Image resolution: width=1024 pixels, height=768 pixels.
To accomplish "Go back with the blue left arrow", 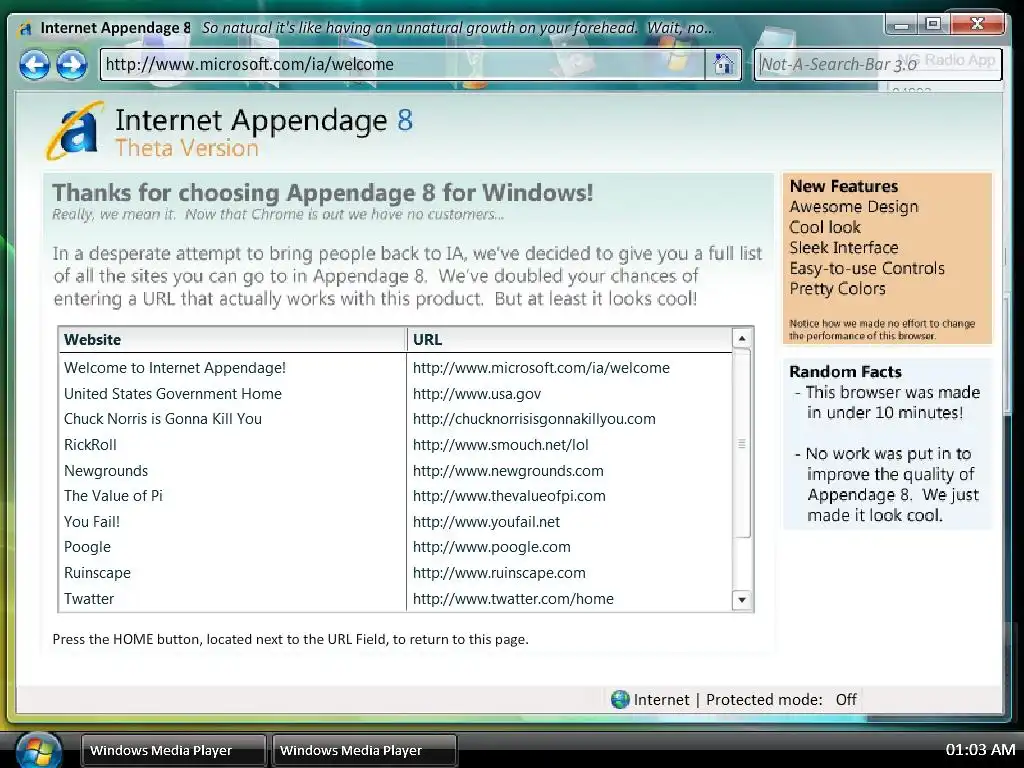I will [34, 65].
